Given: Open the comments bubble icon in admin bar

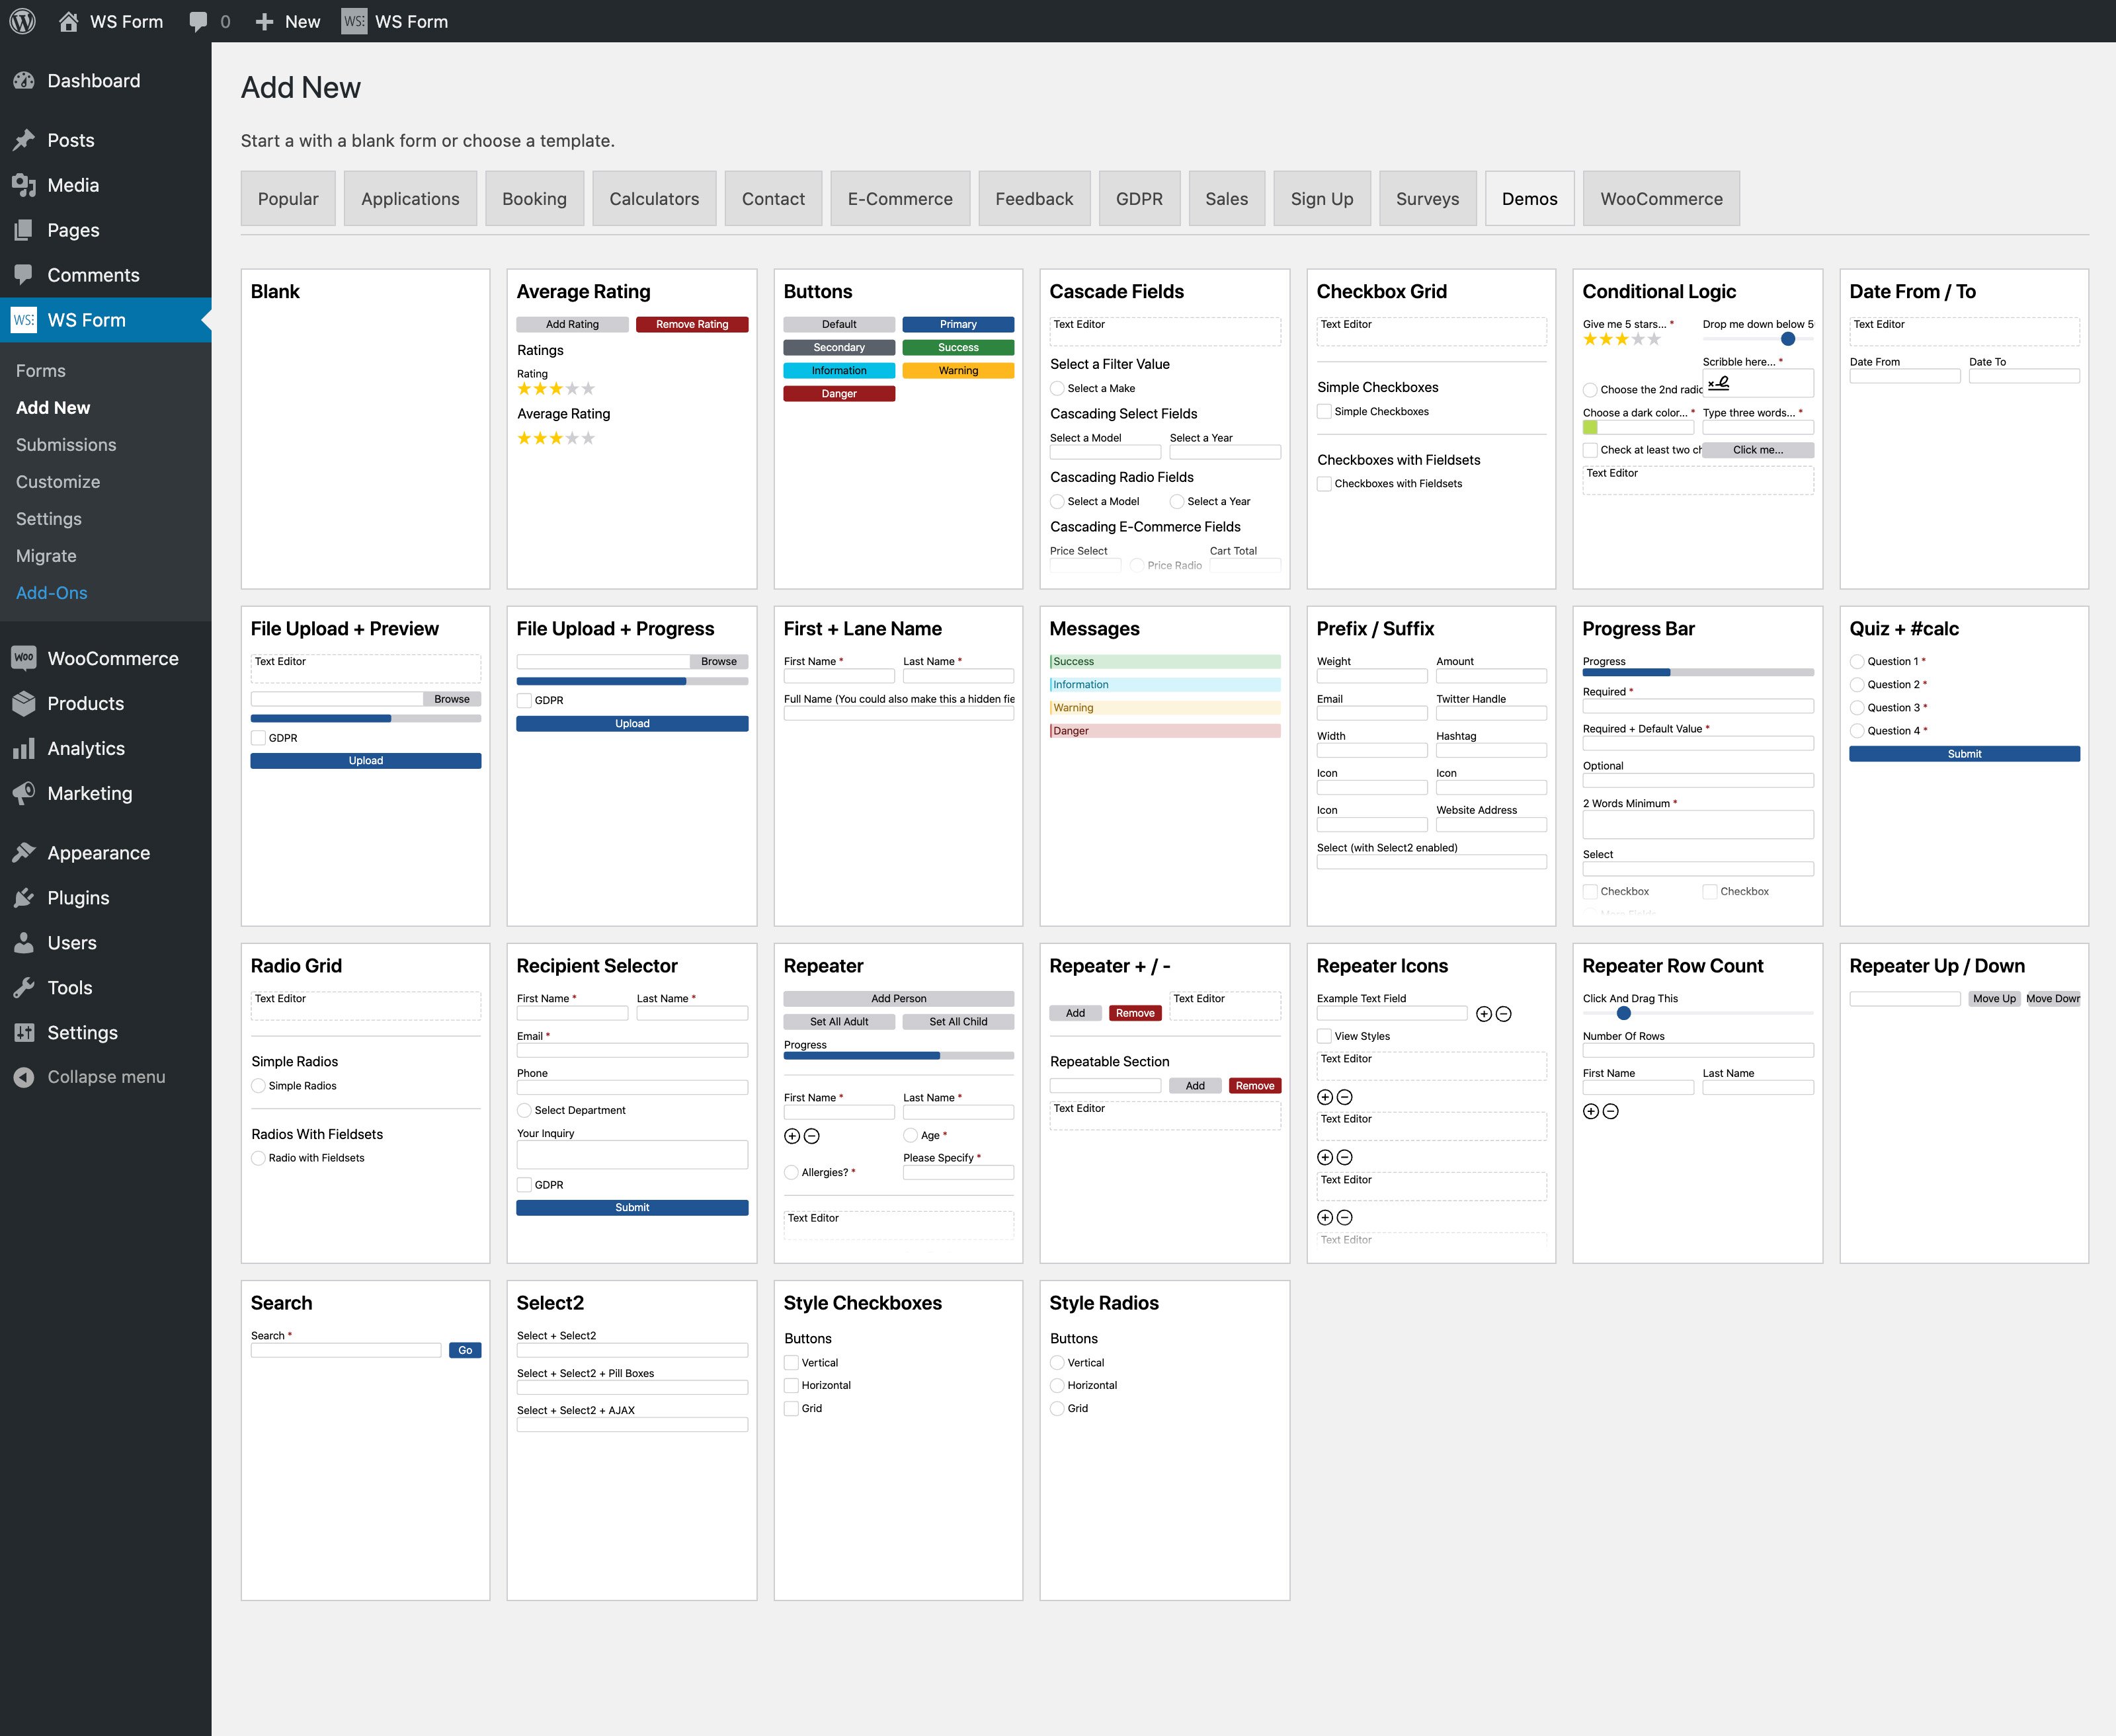Looking at the screenshot, I should pyautogui.click(x=198, y=21).
